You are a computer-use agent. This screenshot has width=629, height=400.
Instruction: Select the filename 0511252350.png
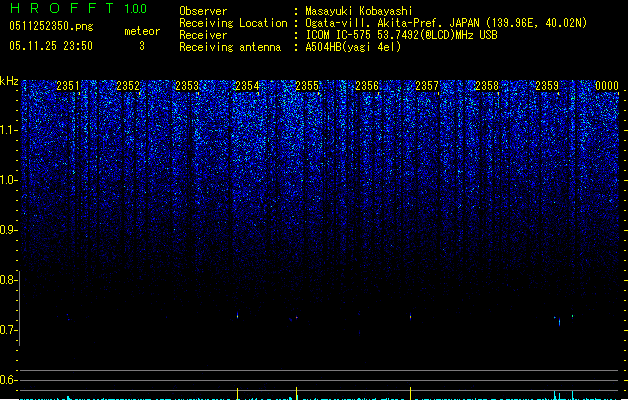coord(51,26)
